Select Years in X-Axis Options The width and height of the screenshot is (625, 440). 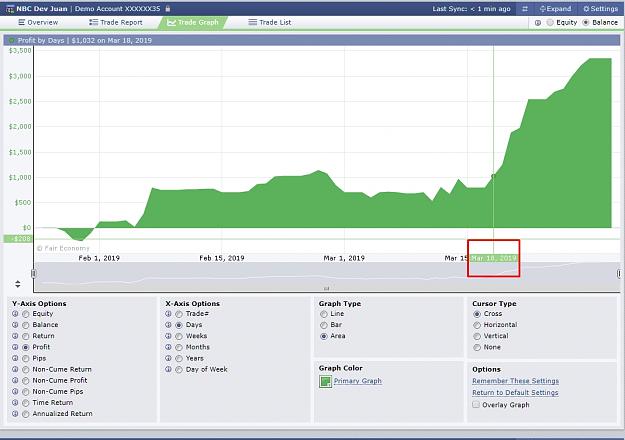point(179,359)
